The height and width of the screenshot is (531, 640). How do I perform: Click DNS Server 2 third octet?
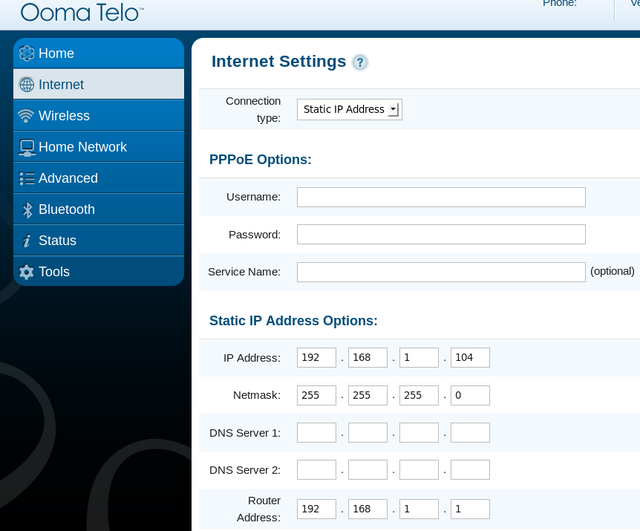point(419,470)
